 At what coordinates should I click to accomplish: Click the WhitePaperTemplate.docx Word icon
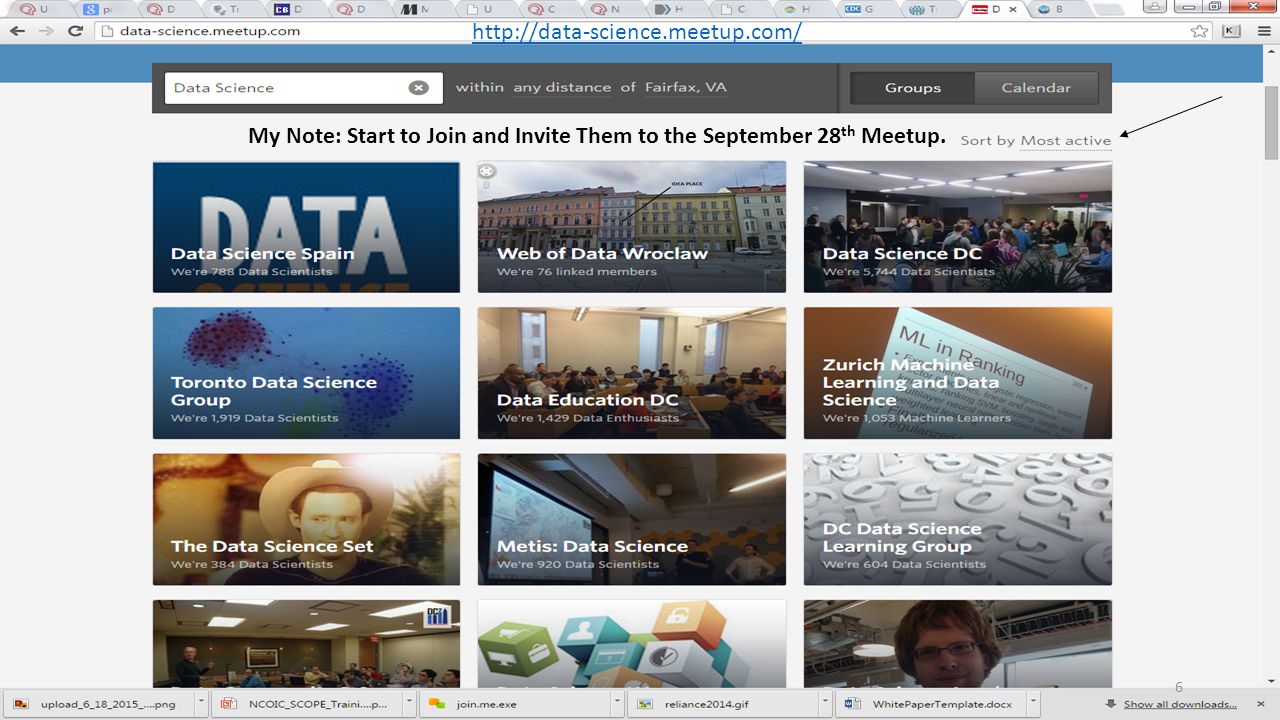pos(853,704)
